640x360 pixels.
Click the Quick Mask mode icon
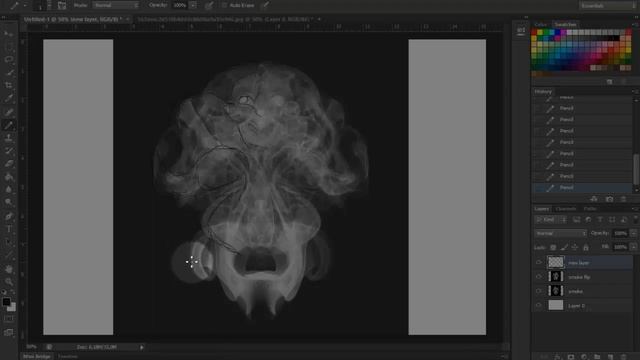[x=9, y=319]
